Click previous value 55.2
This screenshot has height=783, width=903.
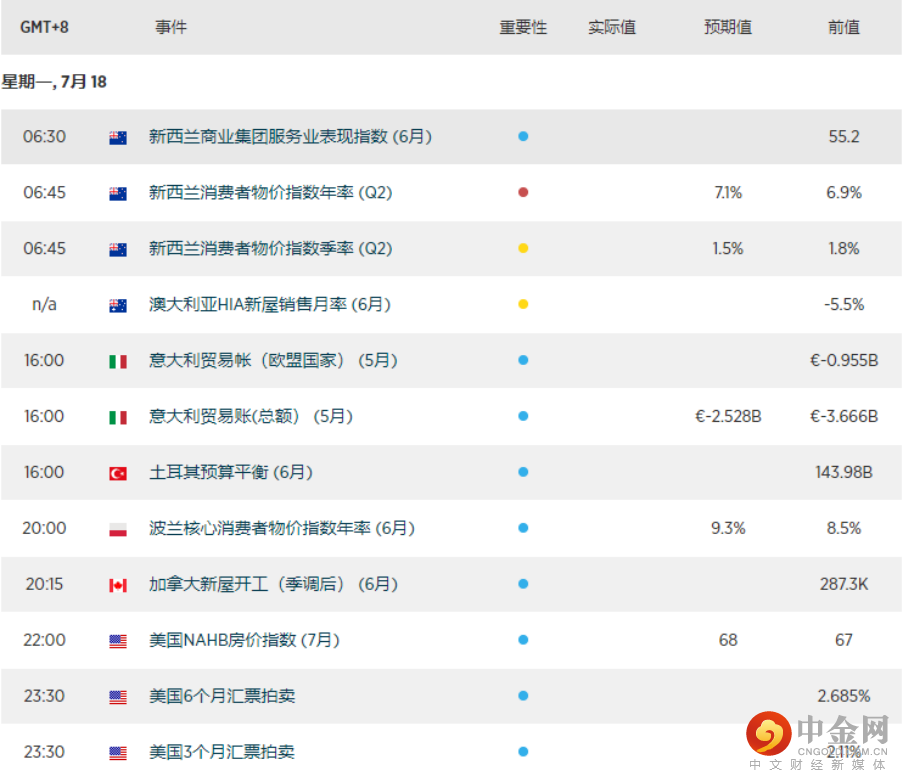coord(844,136)
